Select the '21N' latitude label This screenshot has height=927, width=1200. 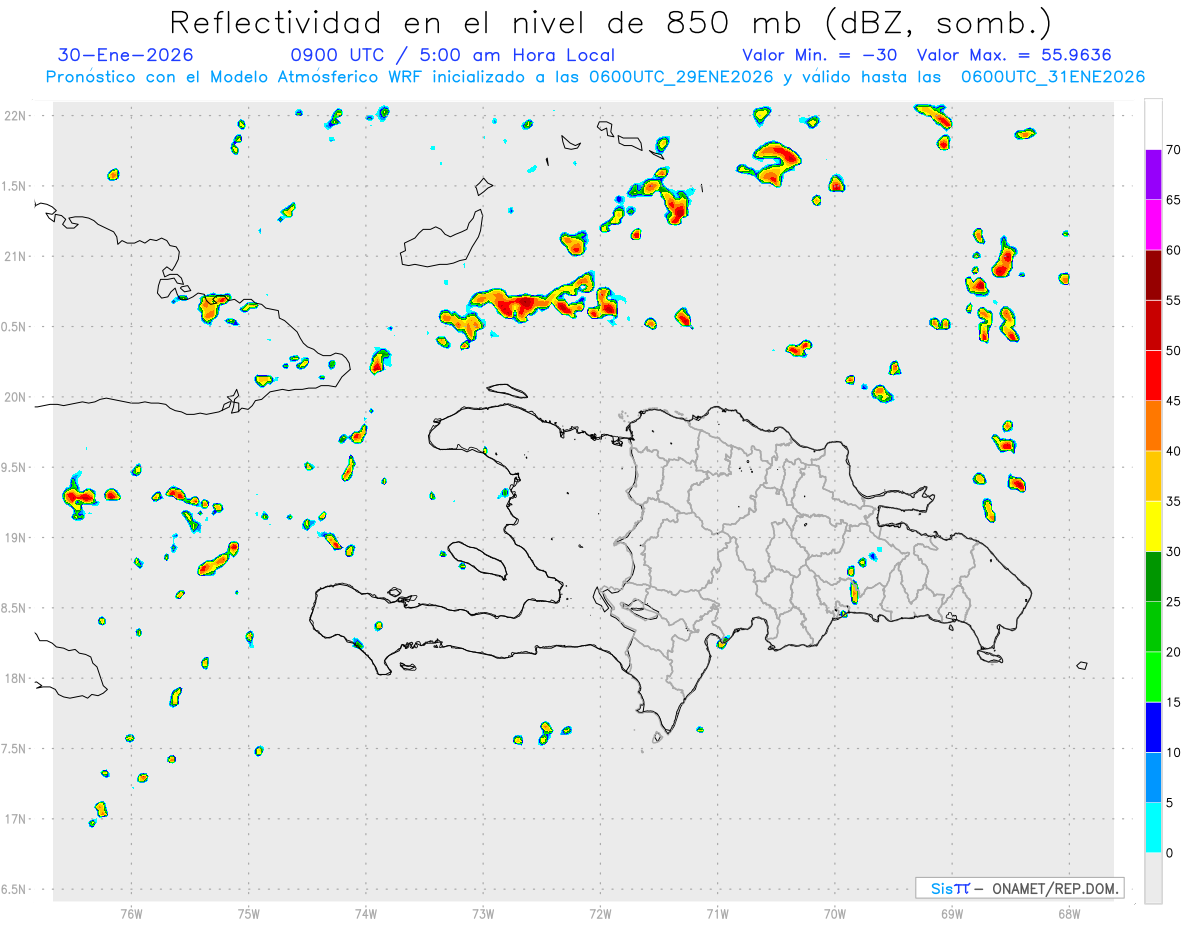coord(16,256)
